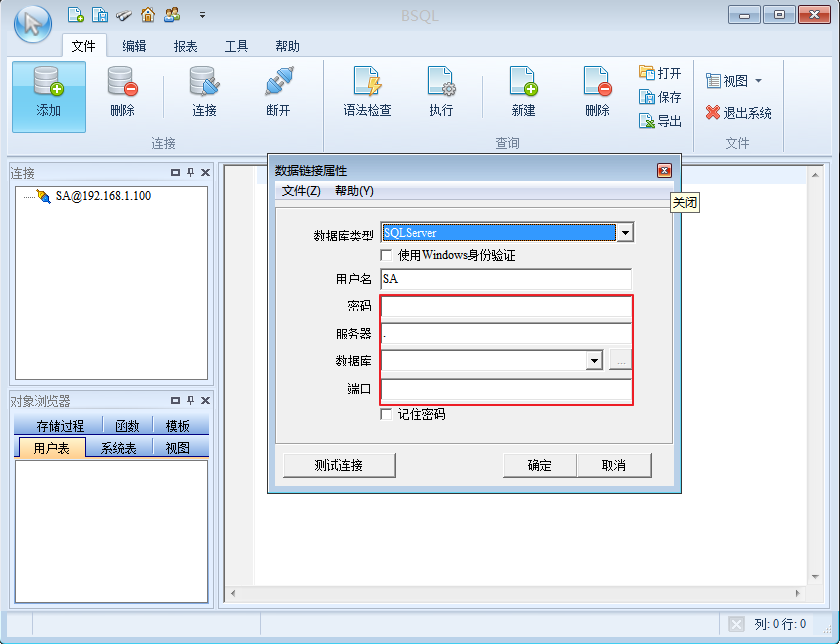
Task: Open 文件(Z) menu in dialog
Action: click(x=301, y=191)
